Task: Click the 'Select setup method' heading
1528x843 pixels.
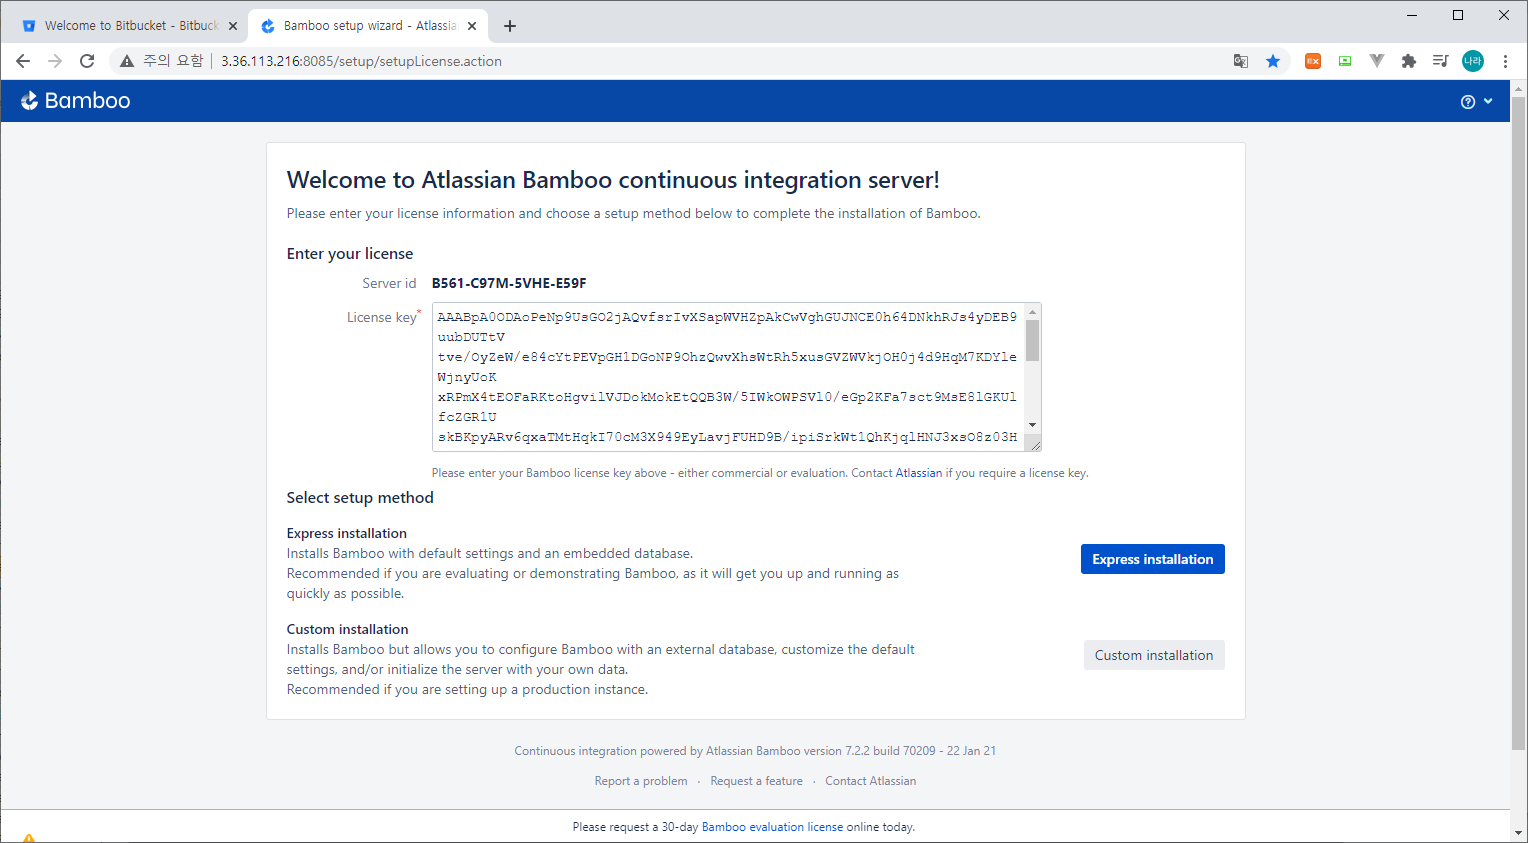Action: point(360,498)
